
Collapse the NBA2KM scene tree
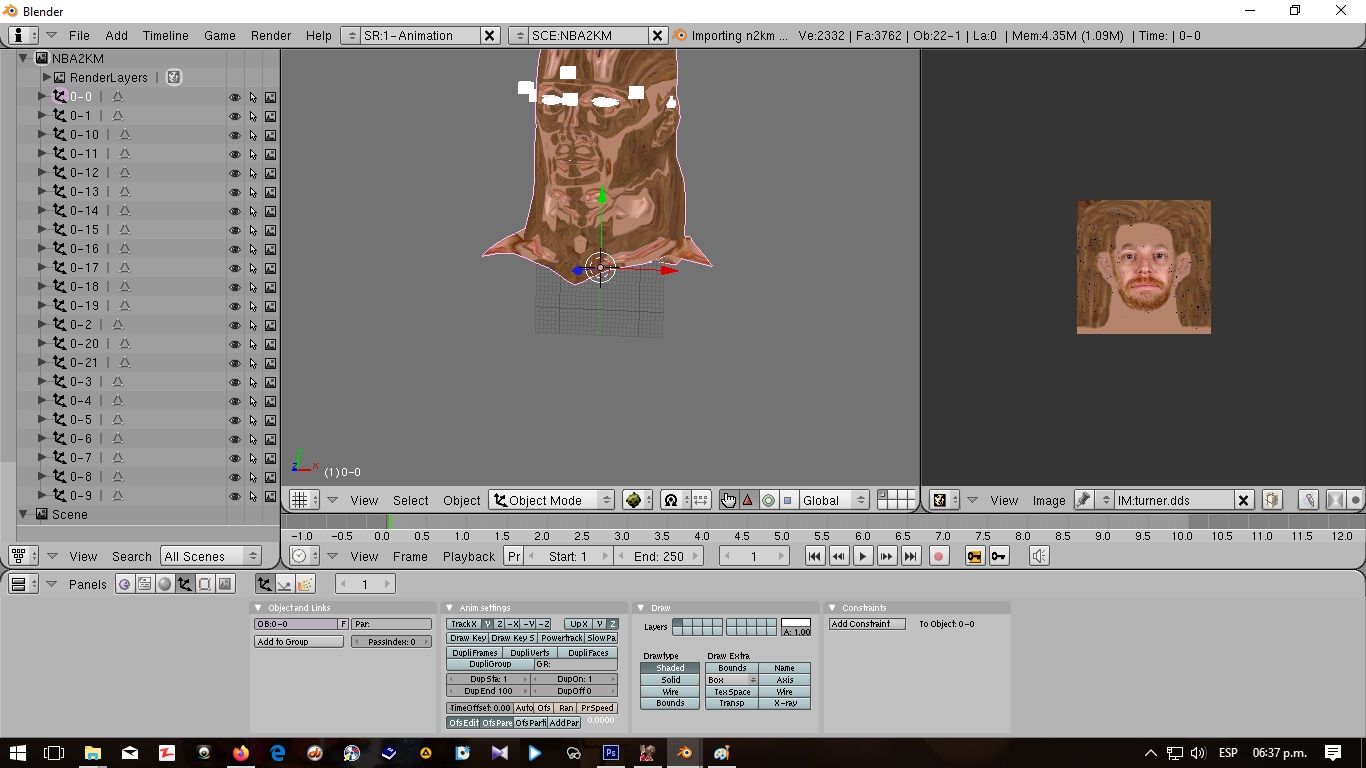(x=23, y=58)
